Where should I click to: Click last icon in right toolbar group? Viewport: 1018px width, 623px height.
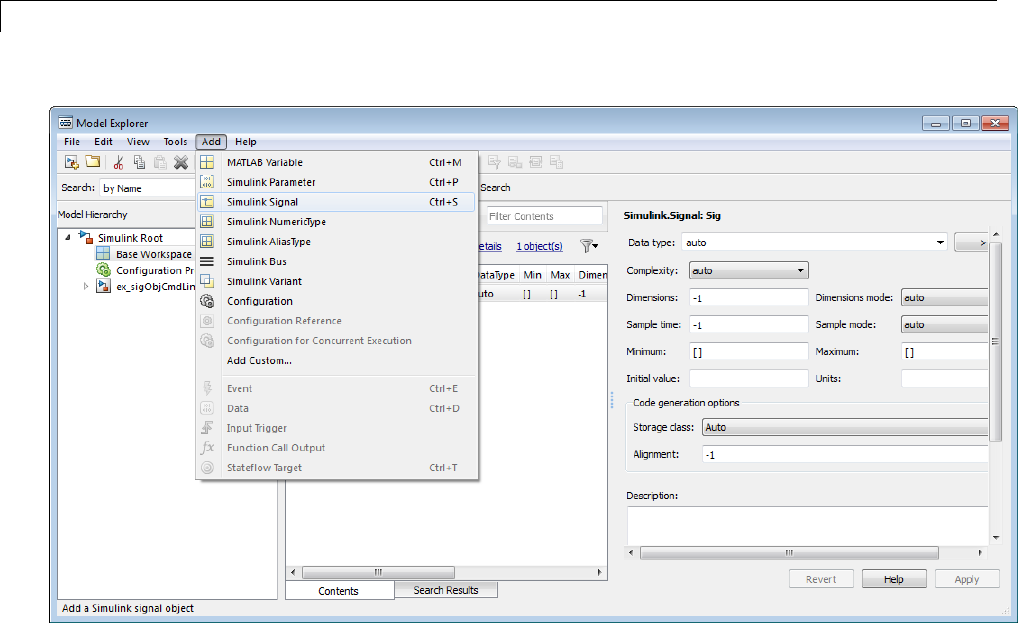[556, 162]
